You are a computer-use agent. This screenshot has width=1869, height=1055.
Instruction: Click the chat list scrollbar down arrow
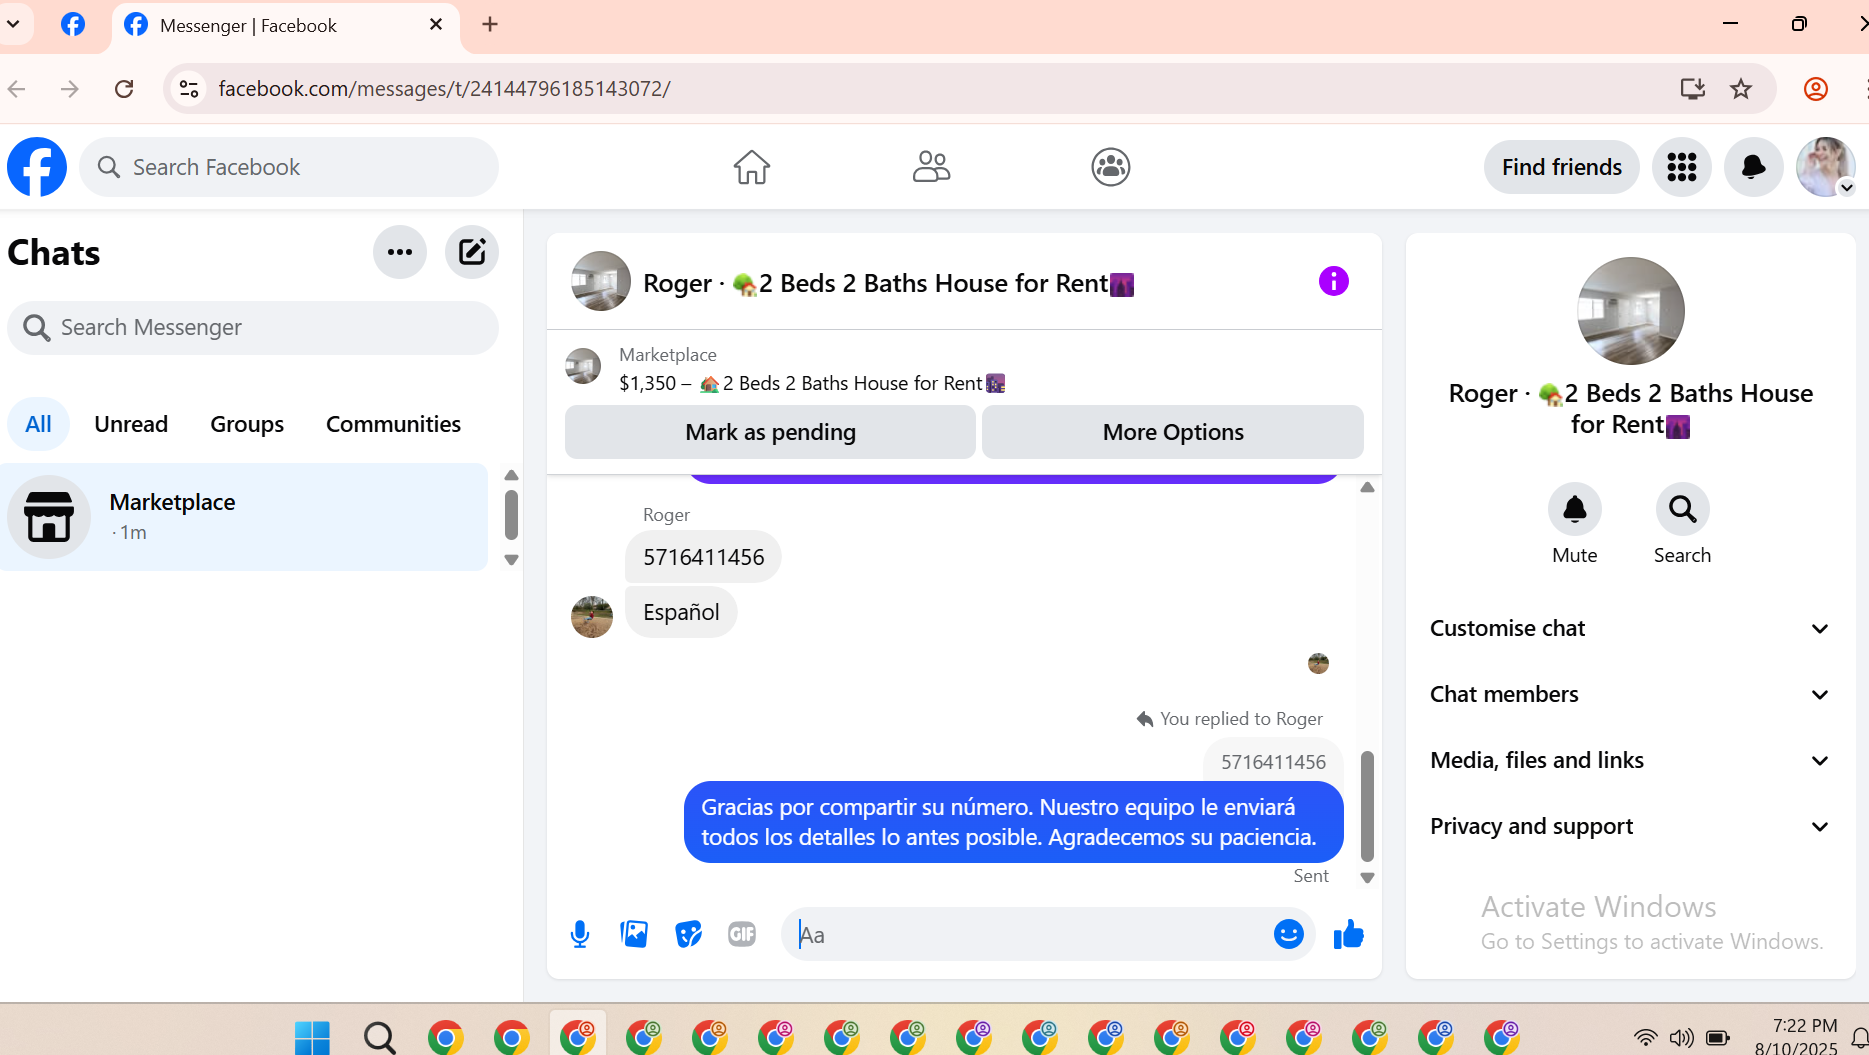[x=511, y=560]
